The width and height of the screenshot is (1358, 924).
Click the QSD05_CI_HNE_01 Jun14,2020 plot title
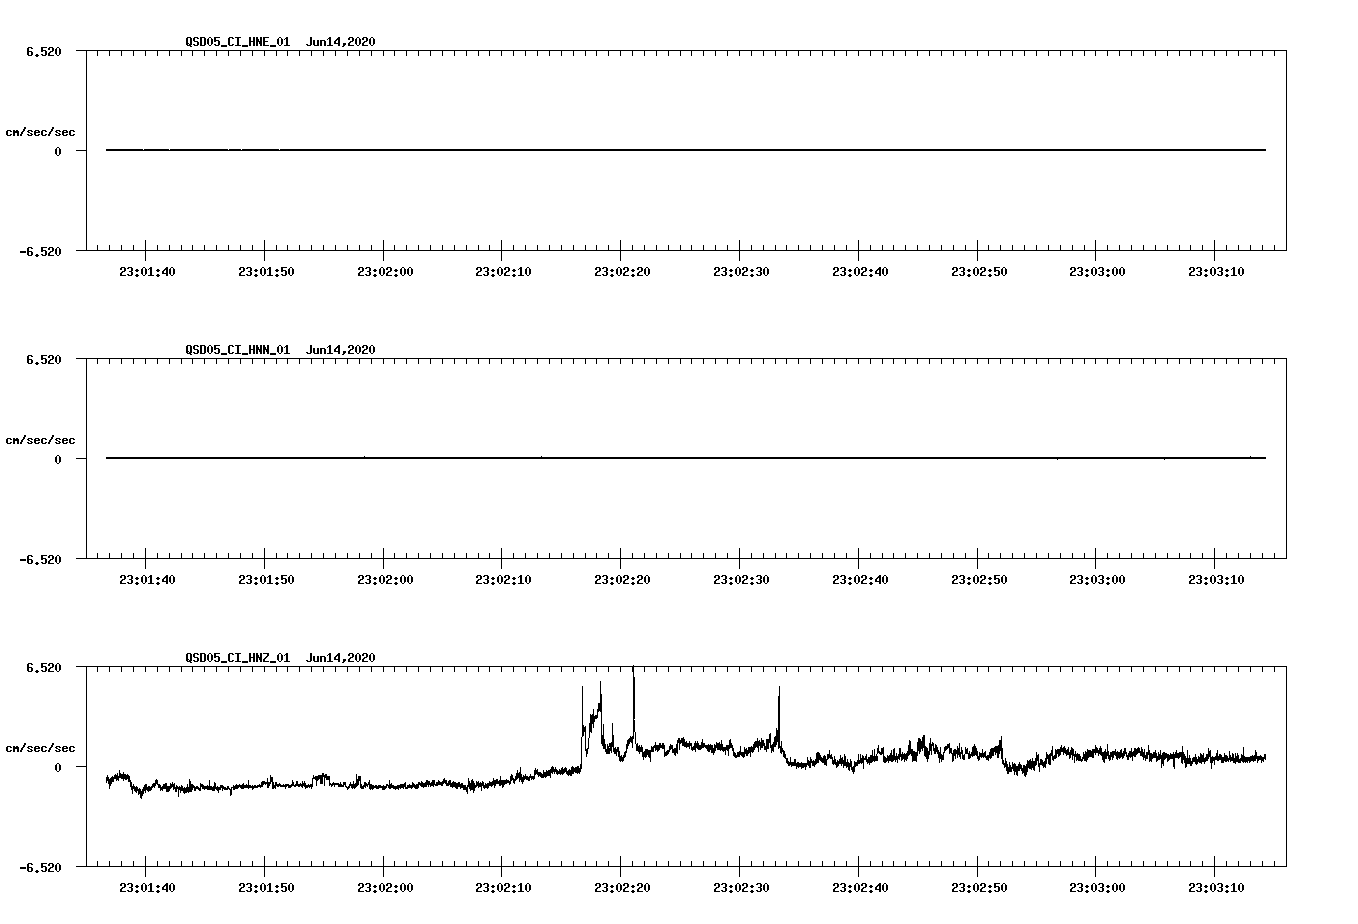pyautogui.click(x=280, y=42)
